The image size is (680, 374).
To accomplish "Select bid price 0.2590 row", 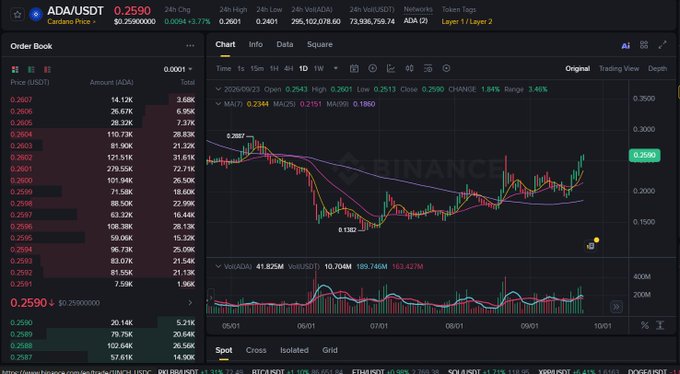I will pyautogui.click(x=103, y=323).
